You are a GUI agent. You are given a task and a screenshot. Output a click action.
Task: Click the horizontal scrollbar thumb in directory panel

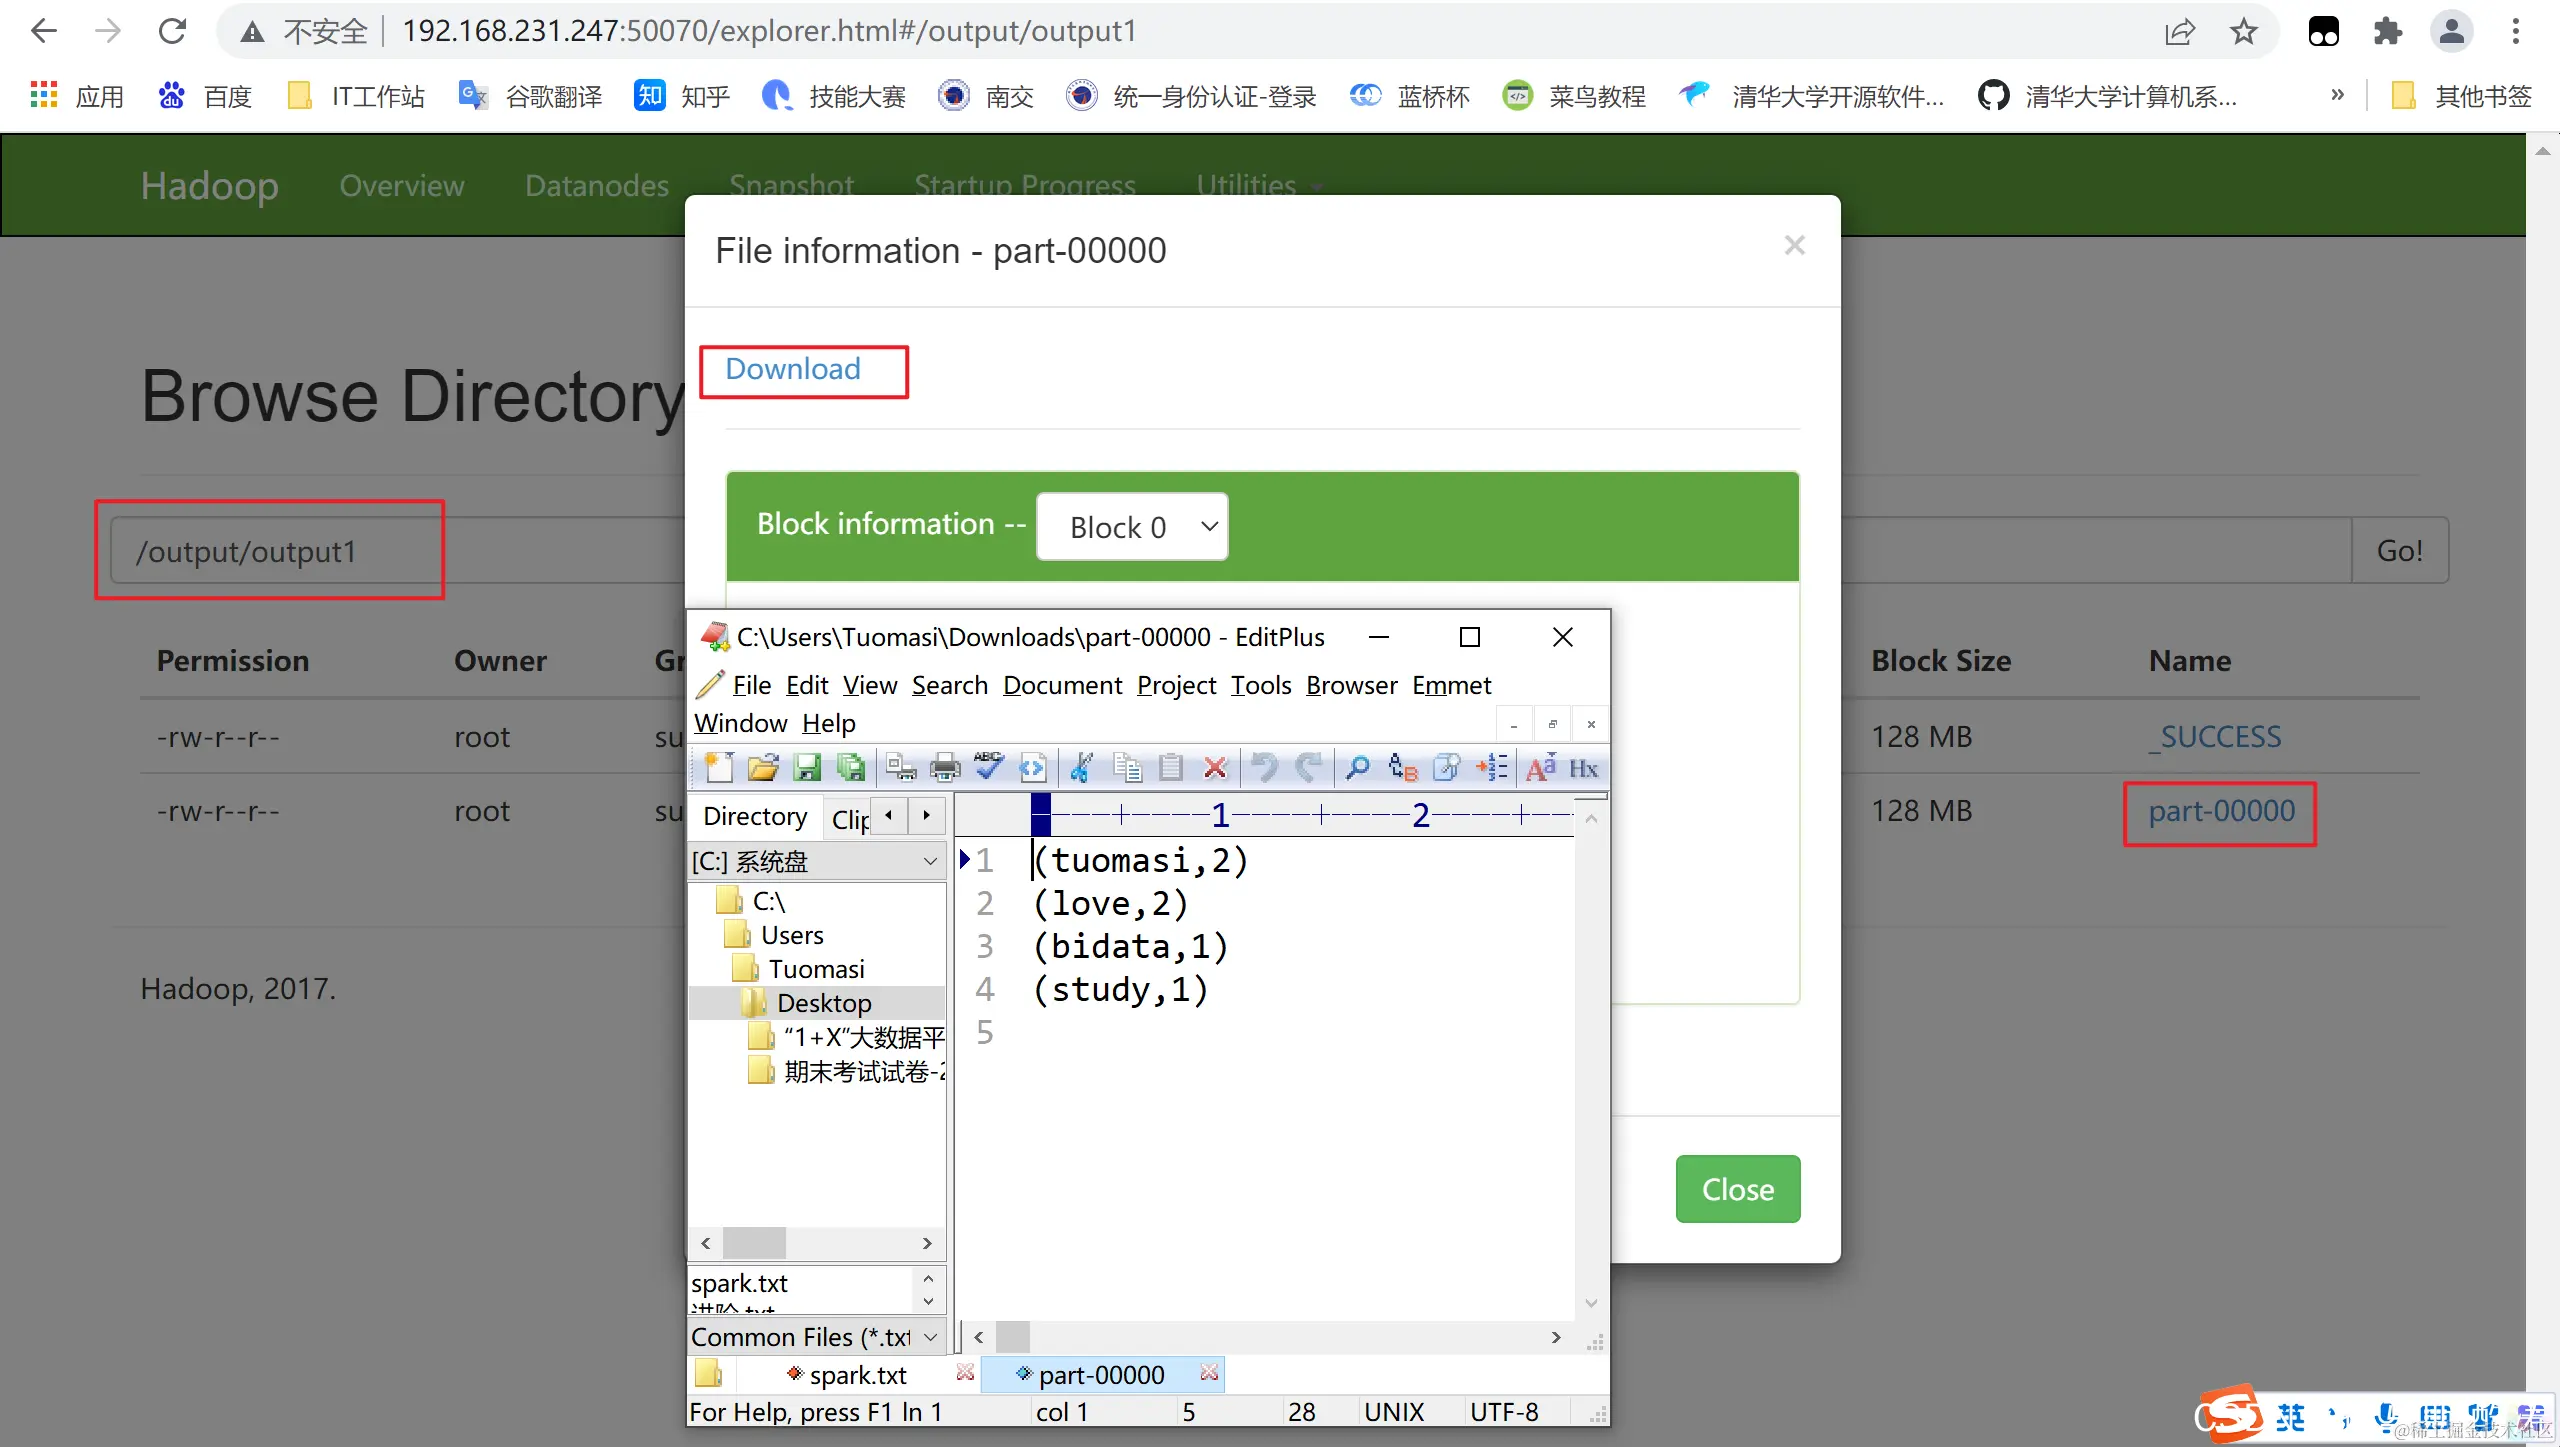point(755,1243)
